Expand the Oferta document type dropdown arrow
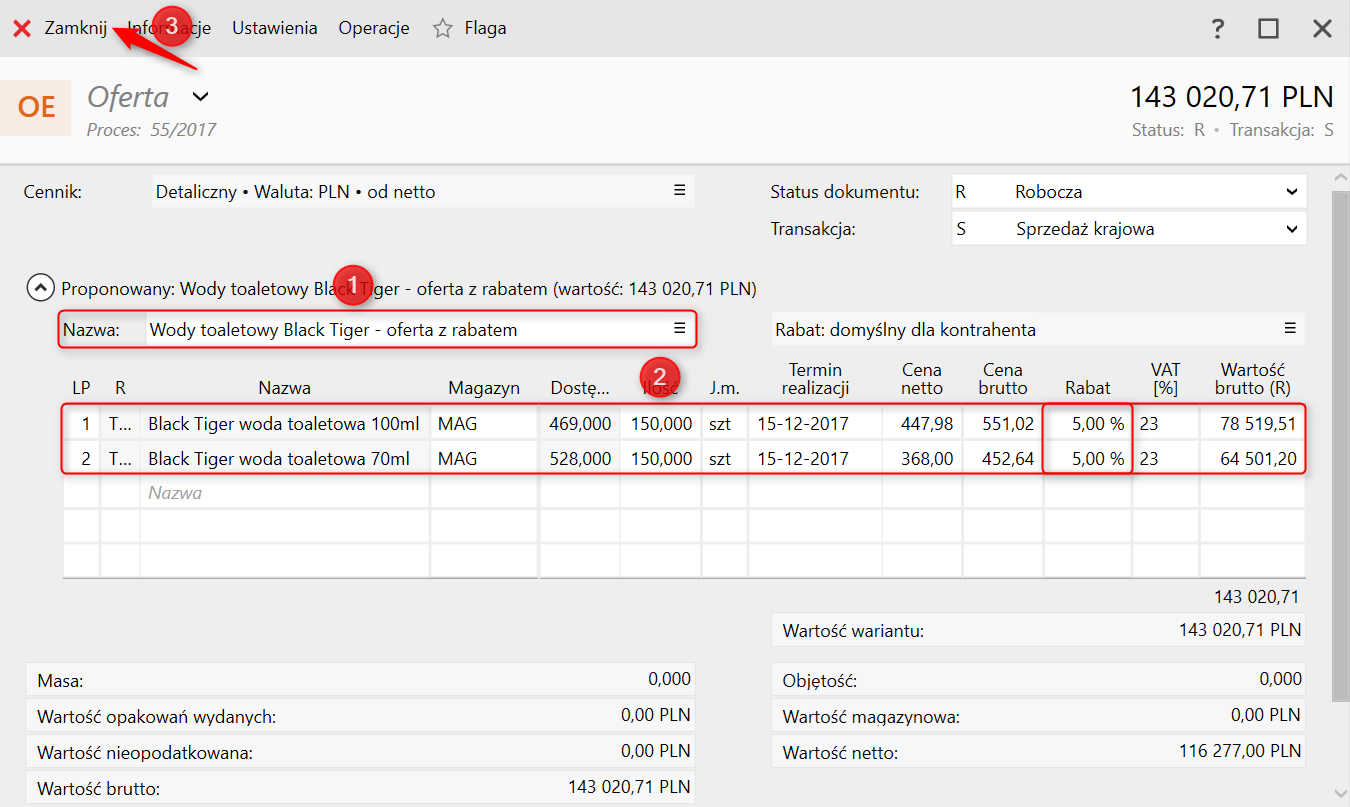 (201, 97)
